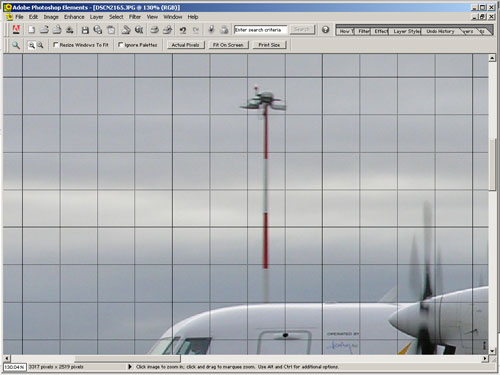Click the Adobe Online icon
This screenshot has width=500, height=375.
[16, 30]
